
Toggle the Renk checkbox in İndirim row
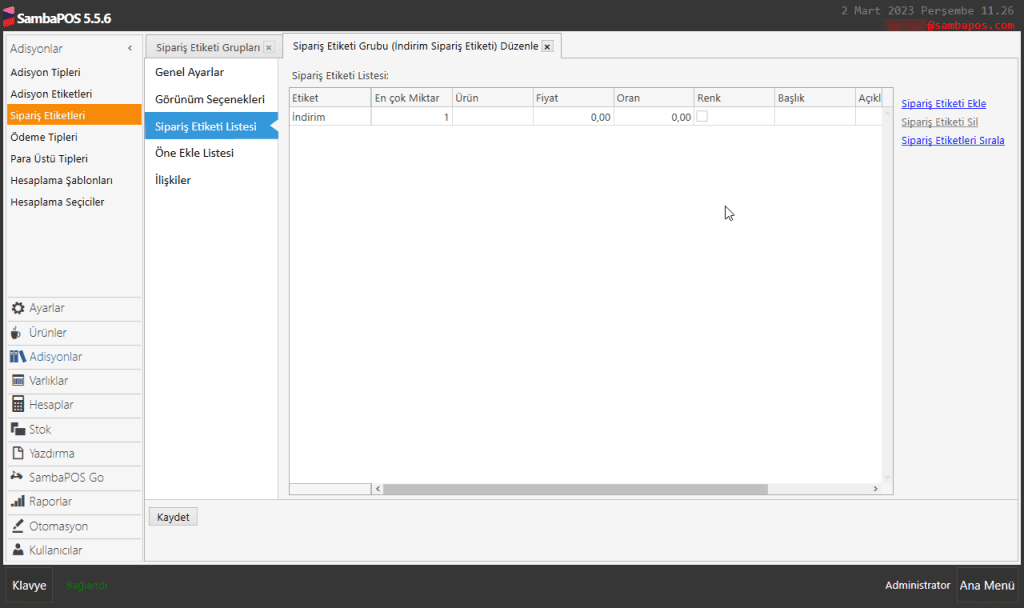coord(702,117)
